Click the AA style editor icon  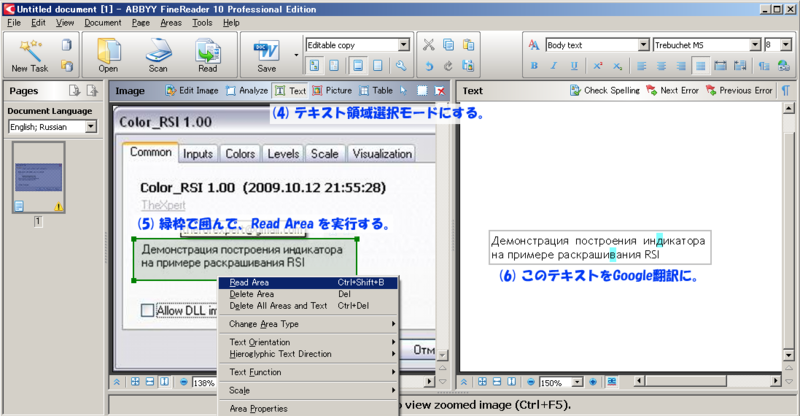(x=534, y=45)
